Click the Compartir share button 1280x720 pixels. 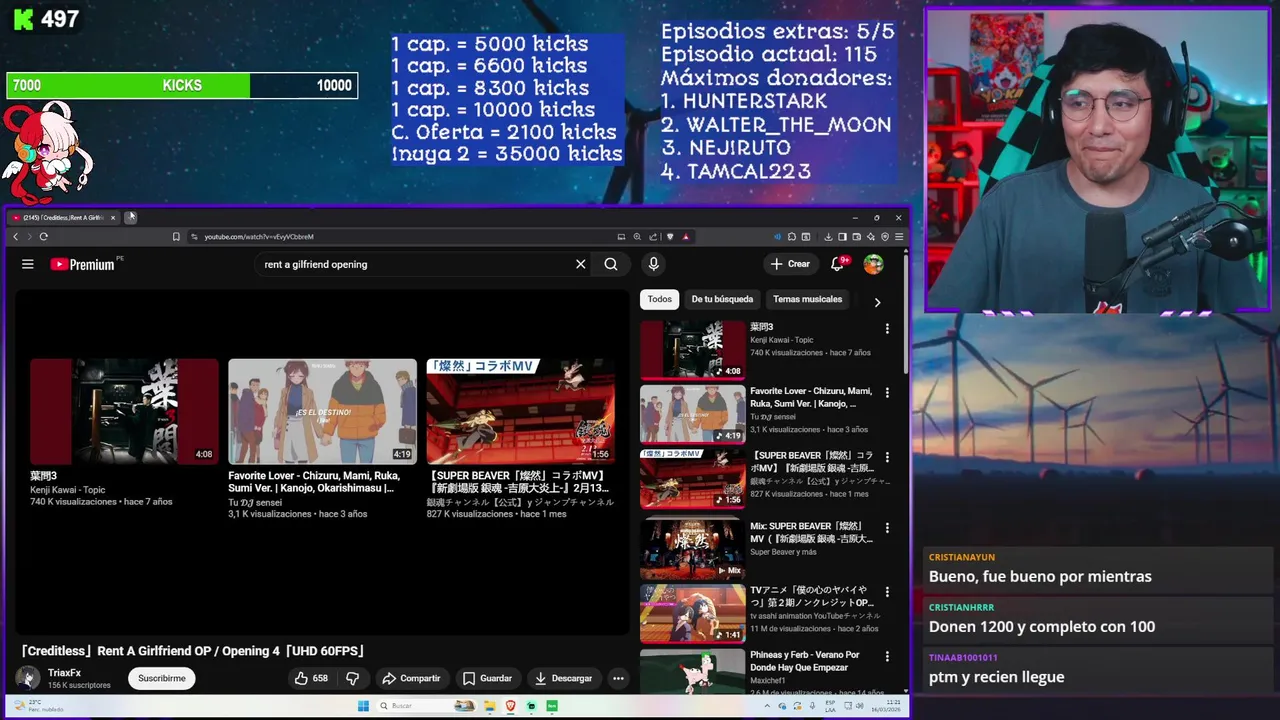pos(411,678)
